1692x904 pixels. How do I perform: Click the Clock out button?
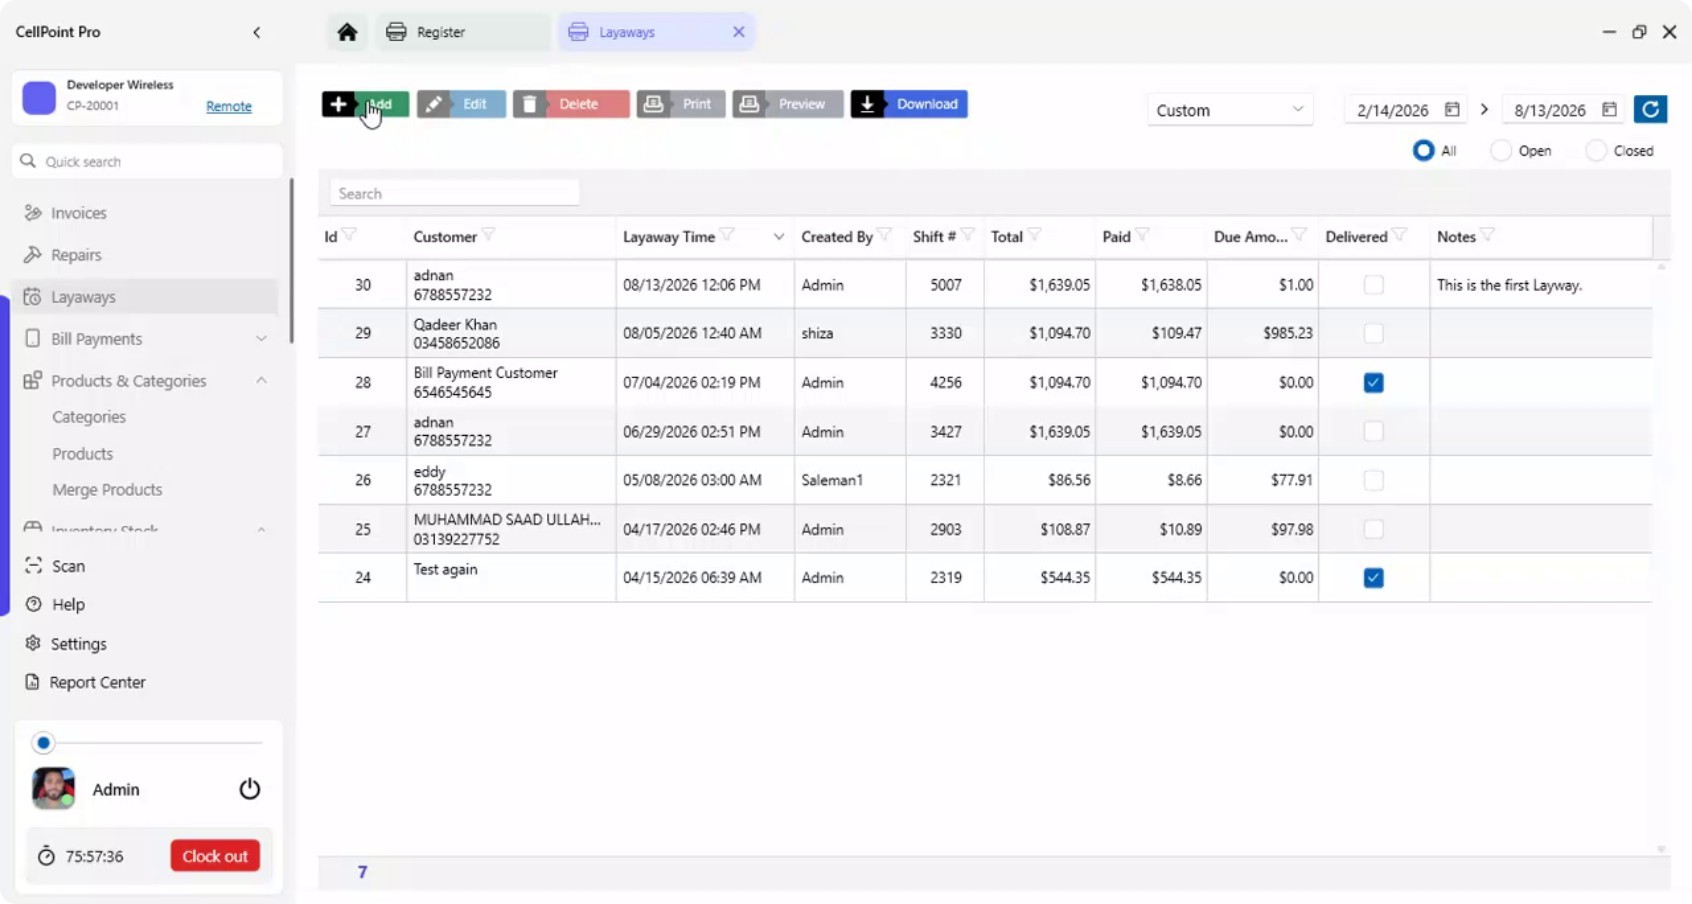[x=215, y=856]
